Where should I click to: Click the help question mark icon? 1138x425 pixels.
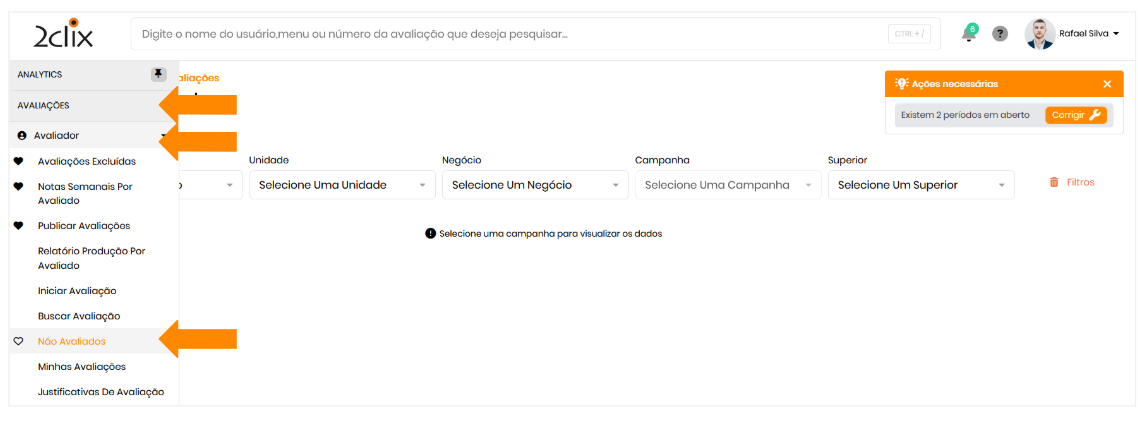pyautogui.click(x=999, y=34)
